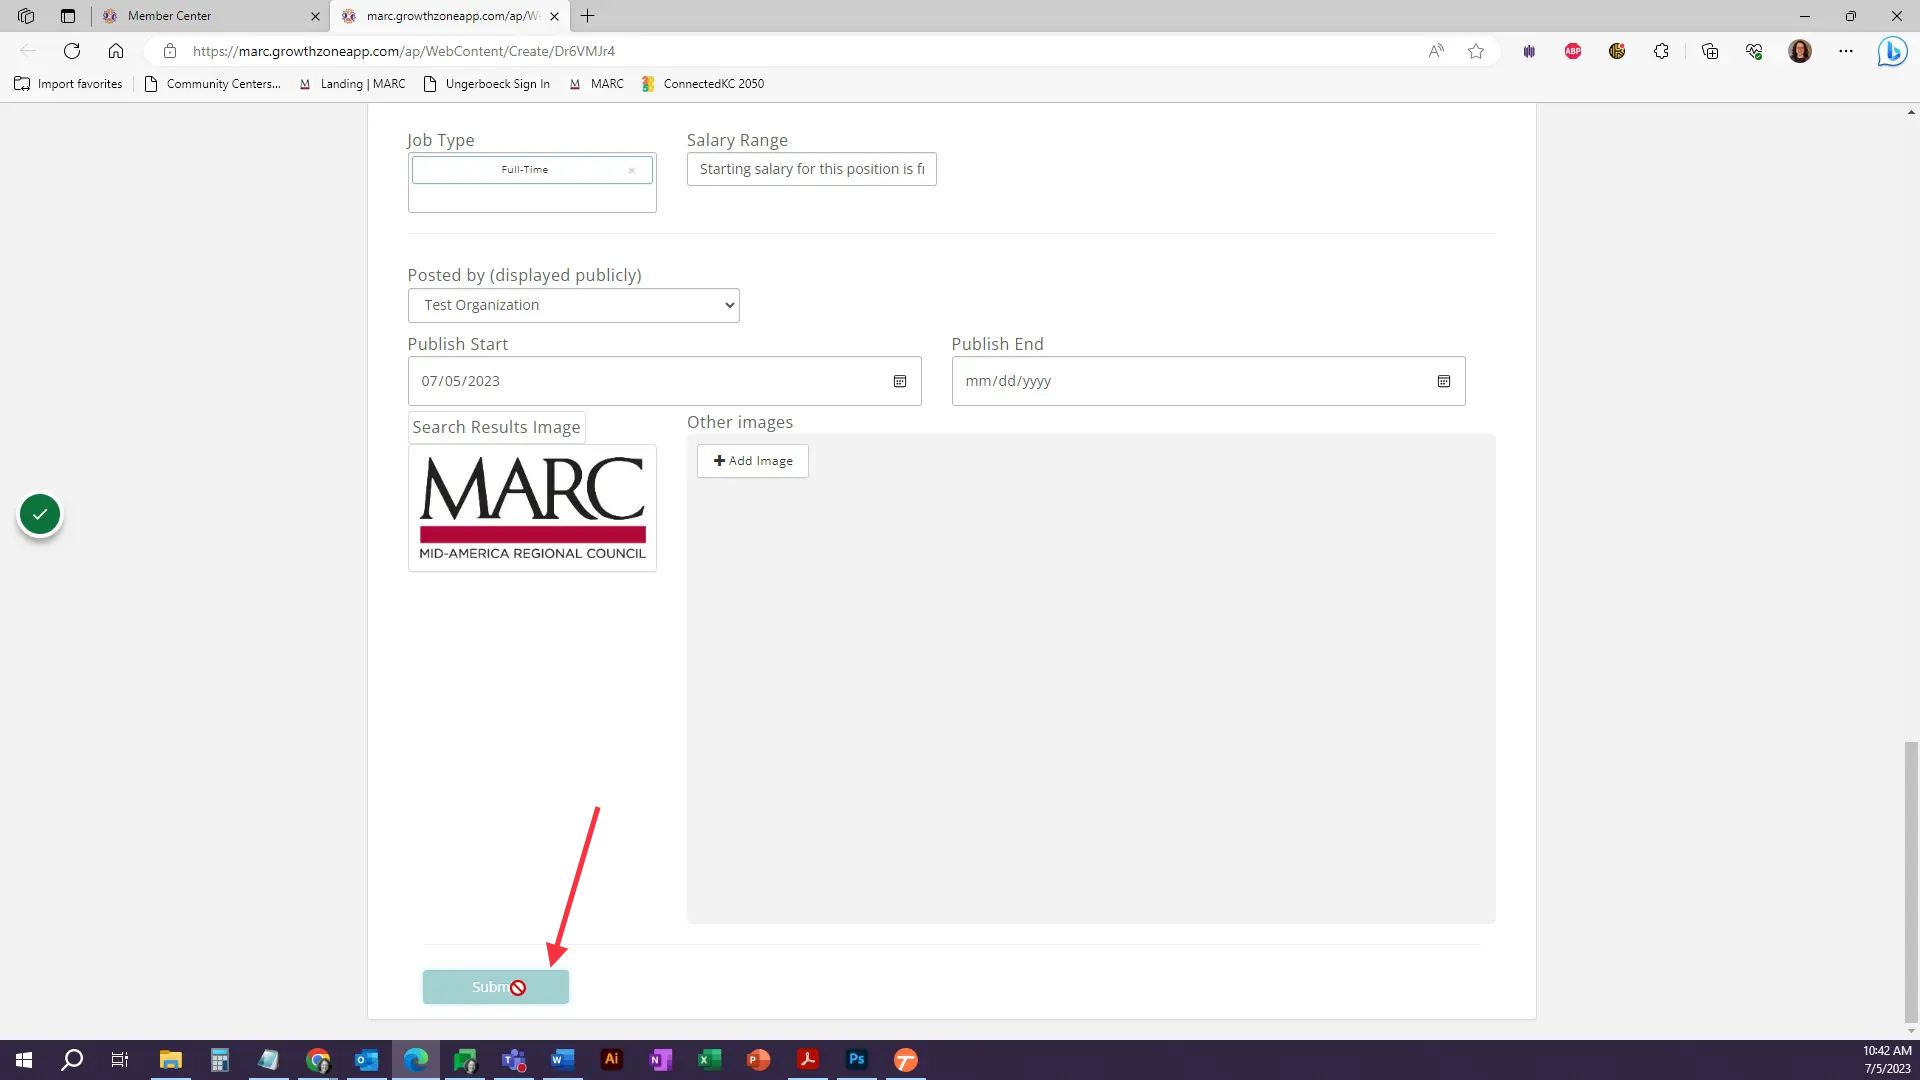Open Windows Start menu
This screenshot has width=1920, height=1080.
24,1060
